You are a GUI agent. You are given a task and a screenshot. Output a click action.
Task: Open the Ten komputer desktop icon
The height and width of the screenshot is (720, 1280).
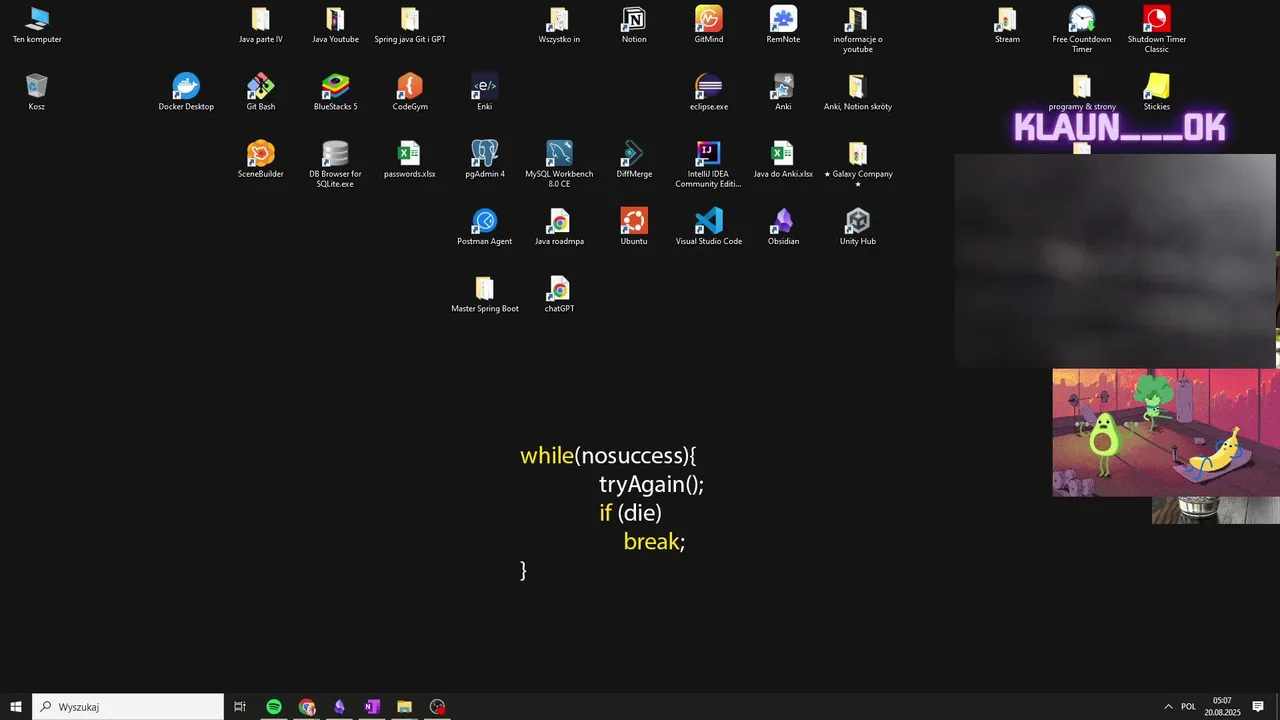[37, 26]
